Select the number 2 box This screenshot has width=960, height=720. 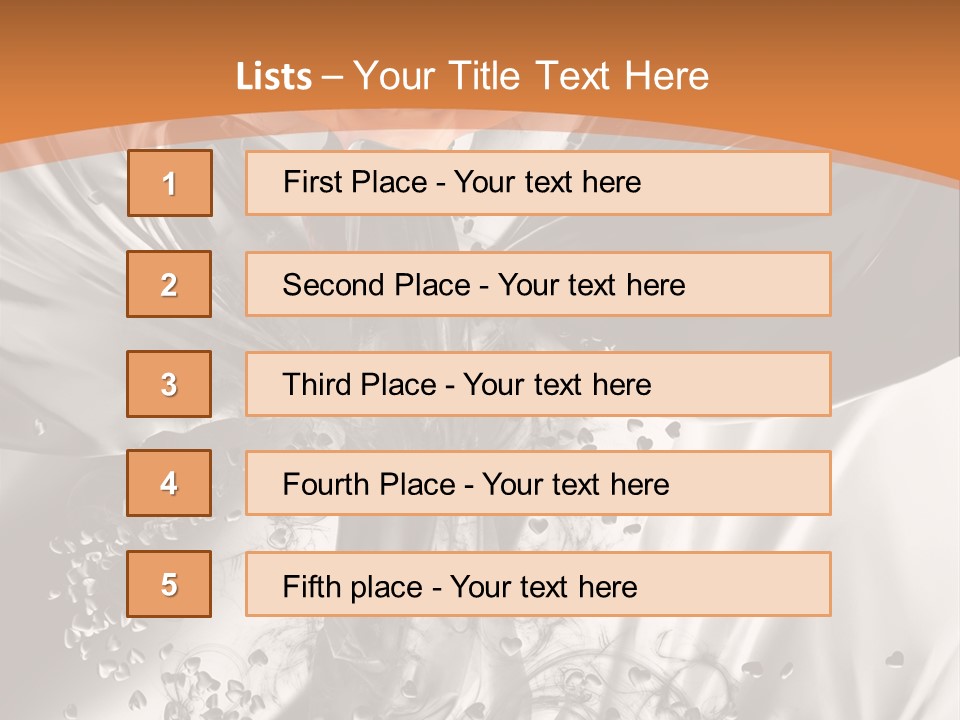[x=169, y=284]
